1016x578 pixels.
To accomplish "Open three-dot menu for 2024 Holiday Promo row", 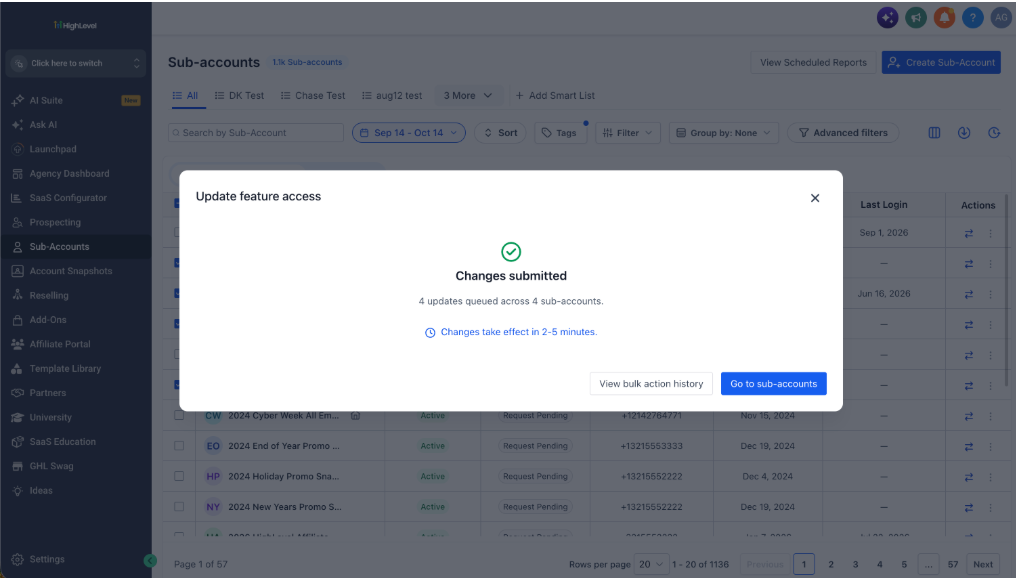I will pos(990,477).
